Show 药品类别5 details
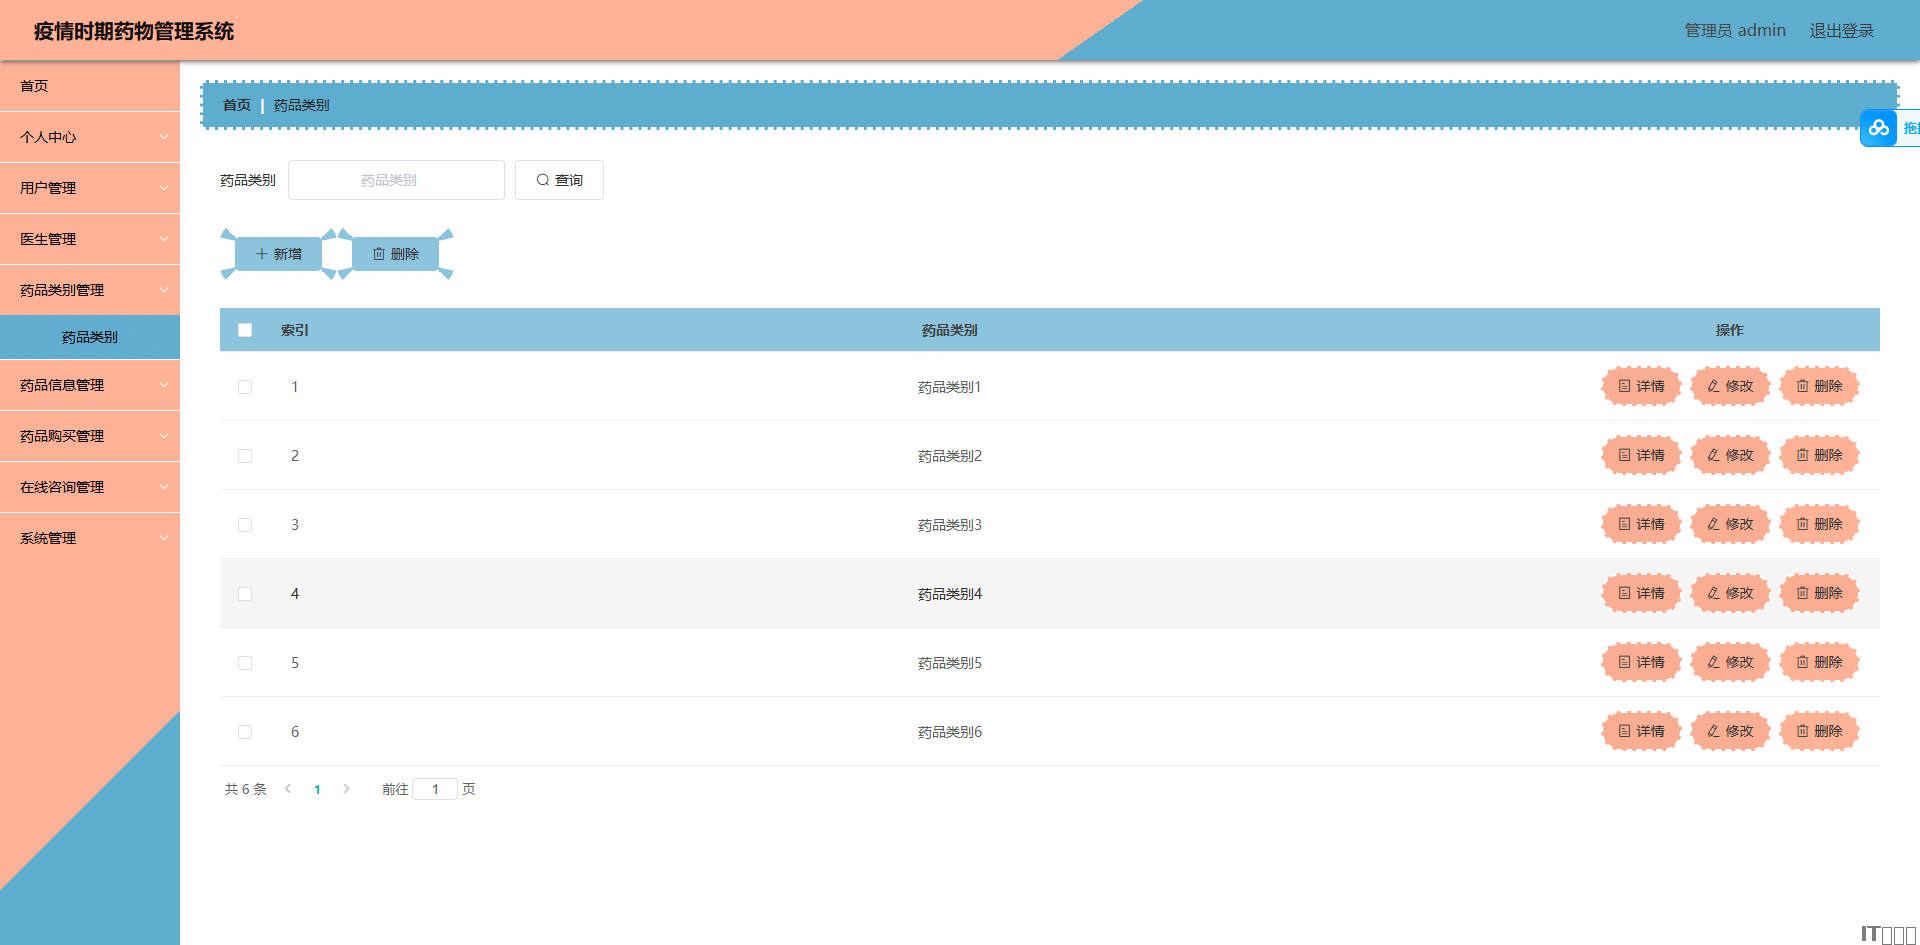This screenshot has height=945, width=1920. (x=1641, y=662)
